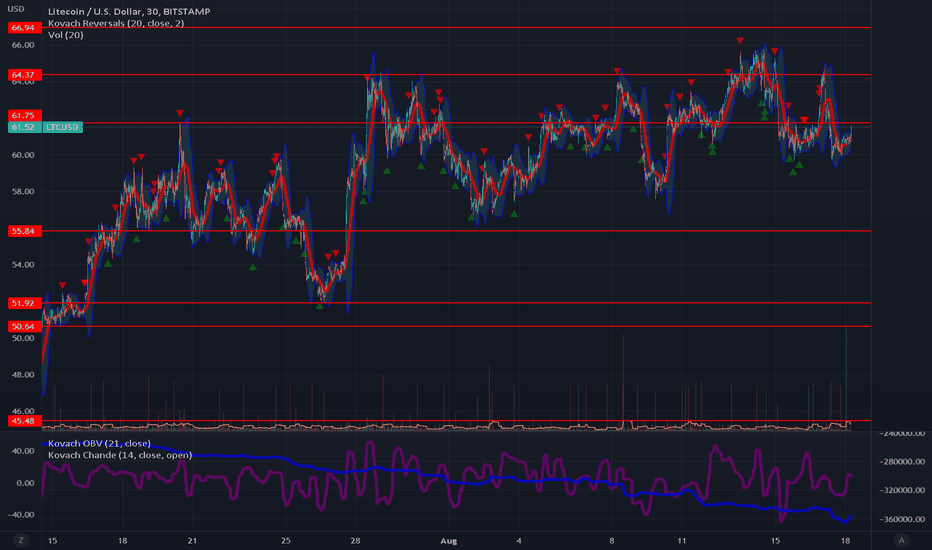
Task: Click the 66.94 horizontal line price label
Action: click(24, 27)
